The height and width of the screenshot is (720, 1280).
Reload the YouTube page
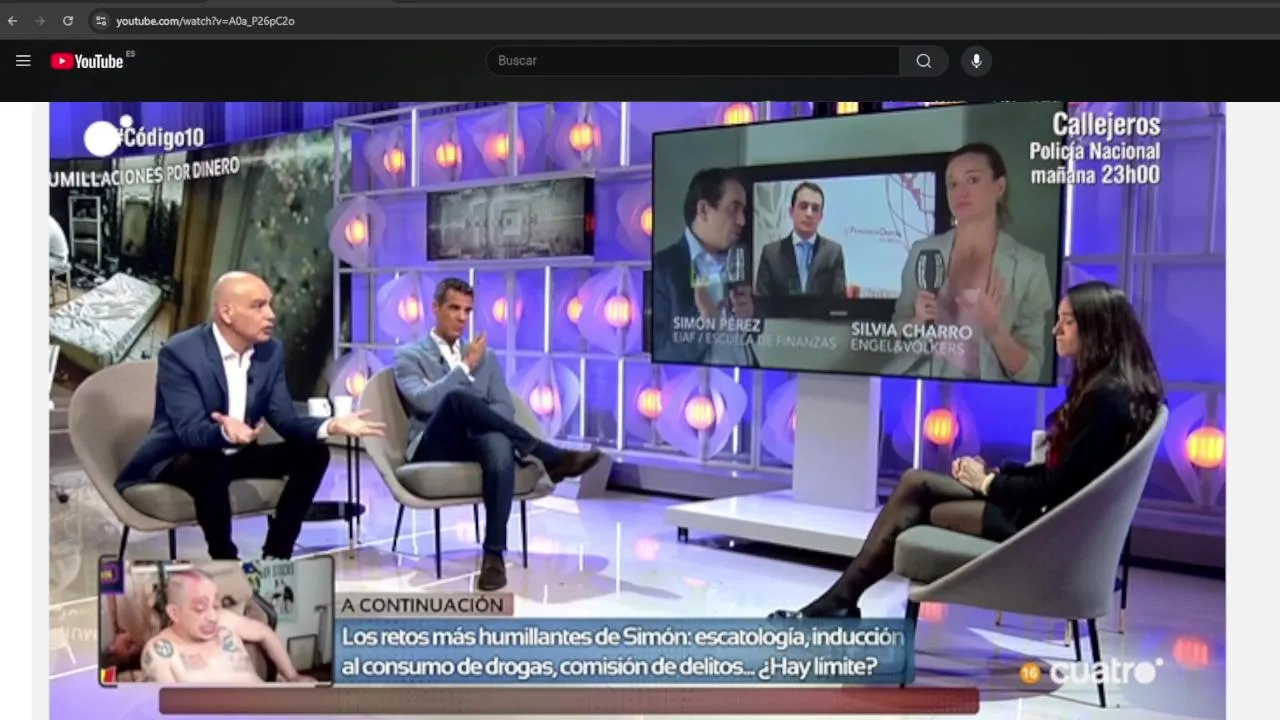[68, 21]
